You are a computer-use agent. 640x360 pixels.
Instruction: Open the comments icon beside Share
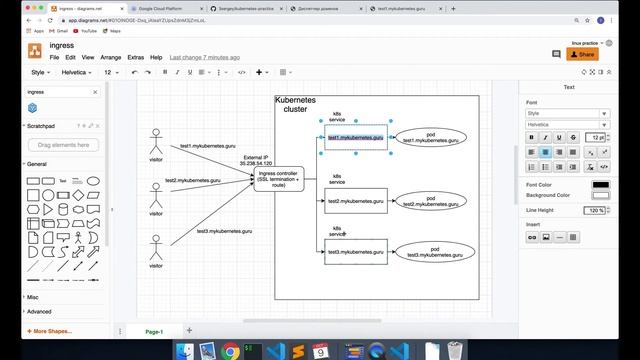556,54
